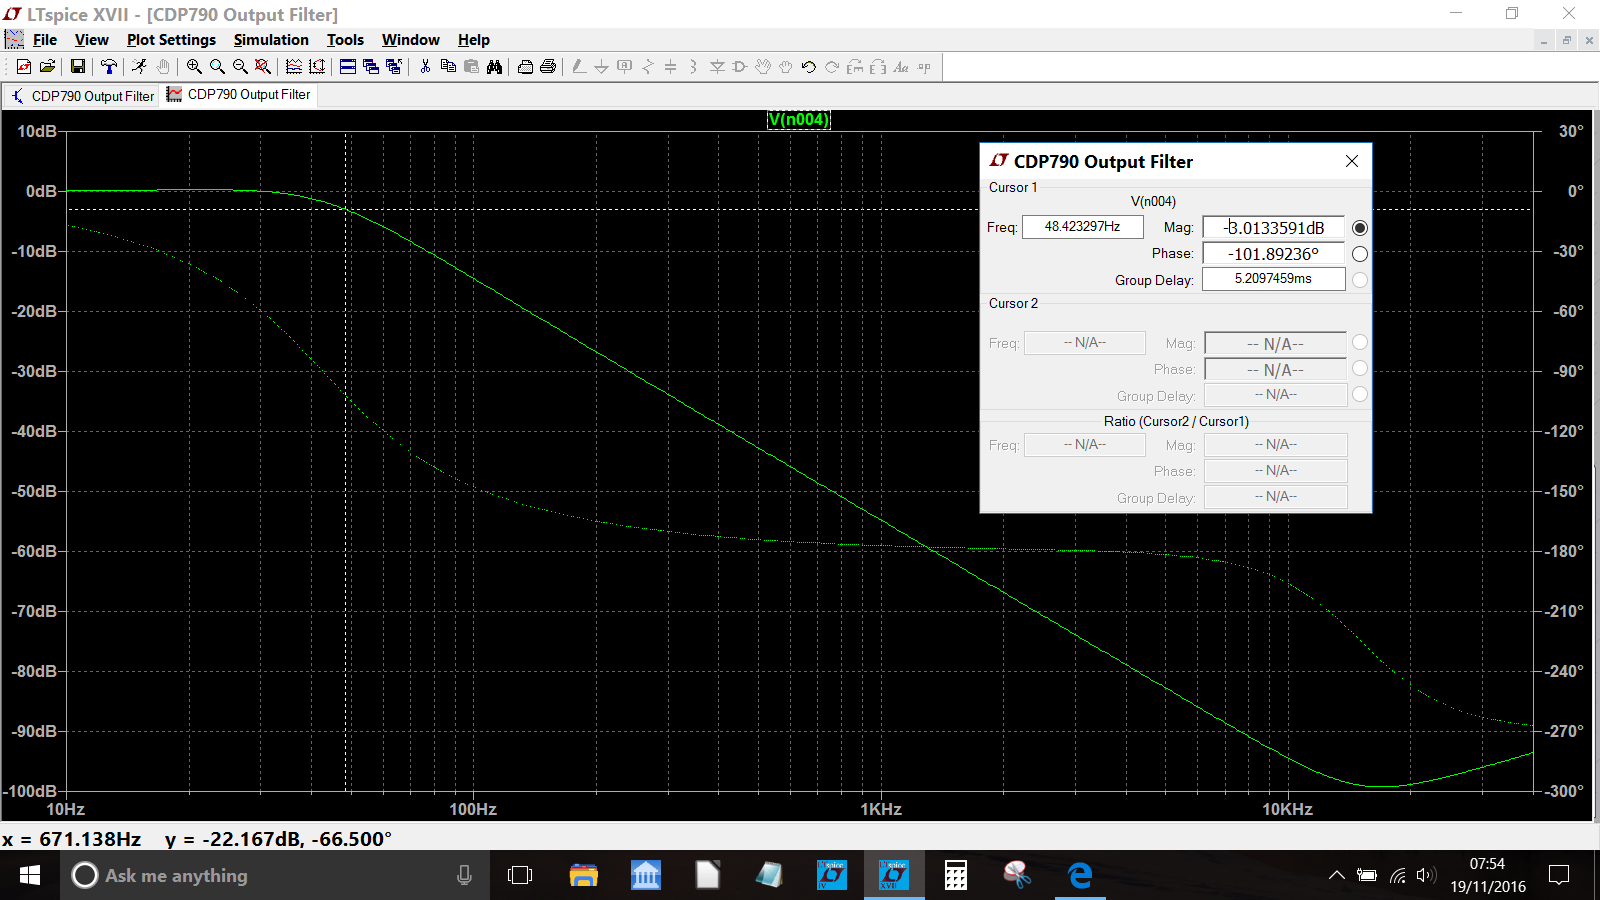Open the MDI document system menu icon
This screenshot has height=900, width=1600.
click(x=14, y=40)
